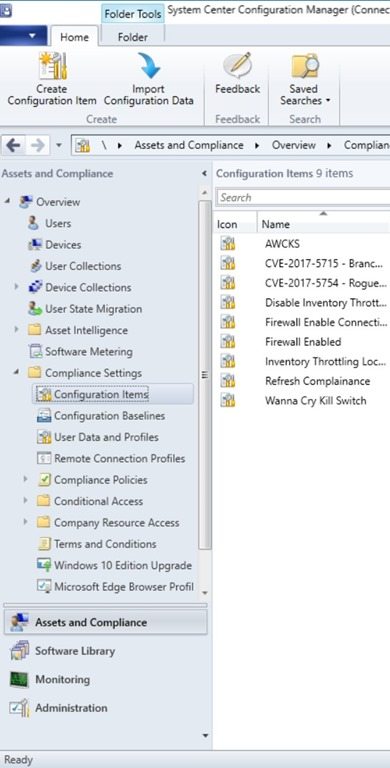
Task: Click the breadcrumb arrow after Overview
Action: point(329,145)
